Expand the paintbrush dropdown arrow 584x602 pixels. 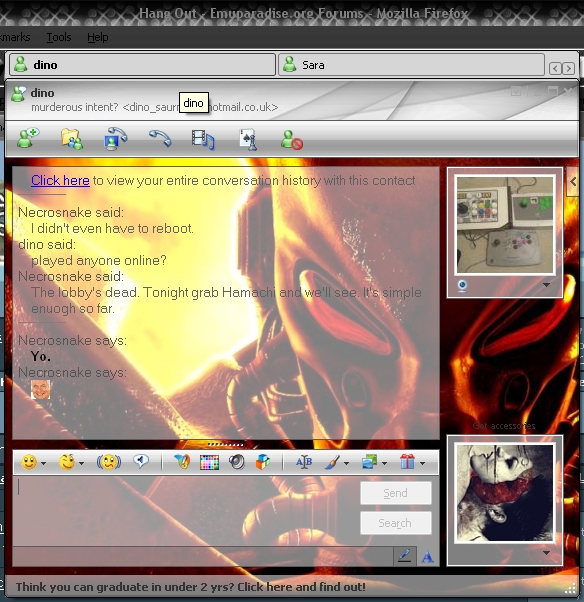click(346, 463)
